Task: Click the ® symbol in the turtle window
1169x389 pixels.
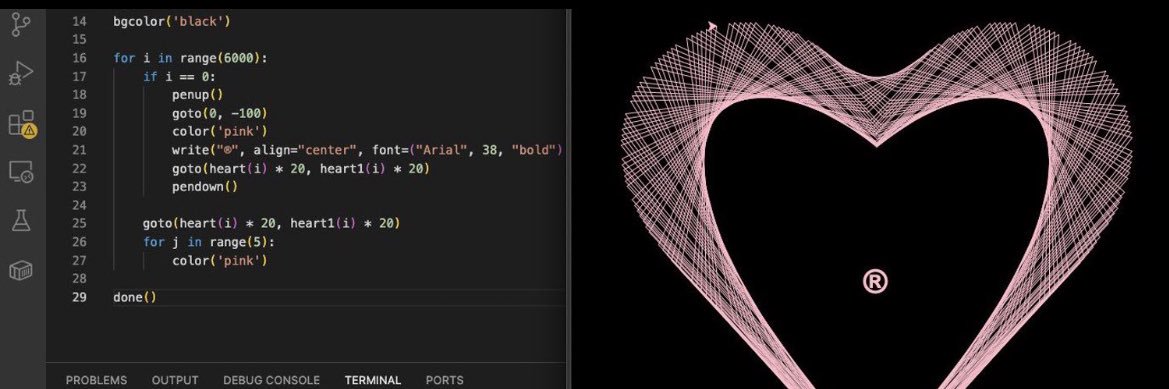Action: click(x=875, y=282)
